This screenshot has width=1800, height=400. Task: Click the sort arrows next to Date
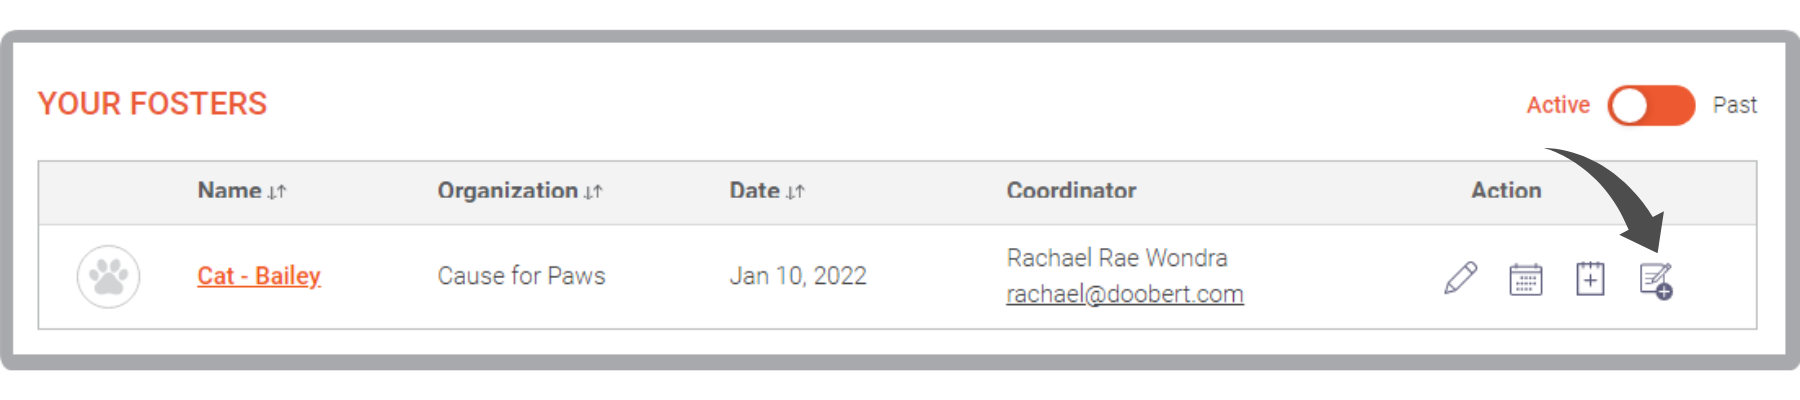[795, 192]
